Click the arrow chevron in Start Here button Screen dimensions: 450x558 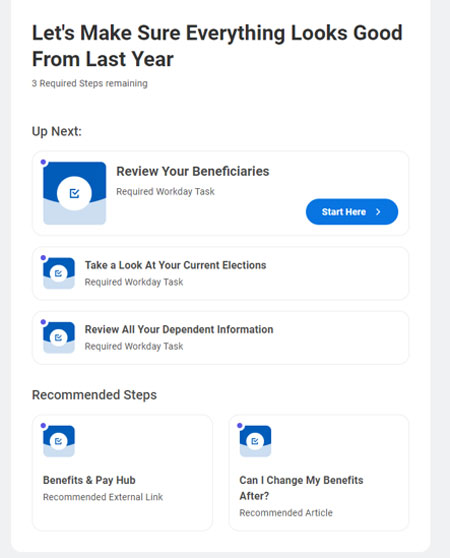[378, 212]
